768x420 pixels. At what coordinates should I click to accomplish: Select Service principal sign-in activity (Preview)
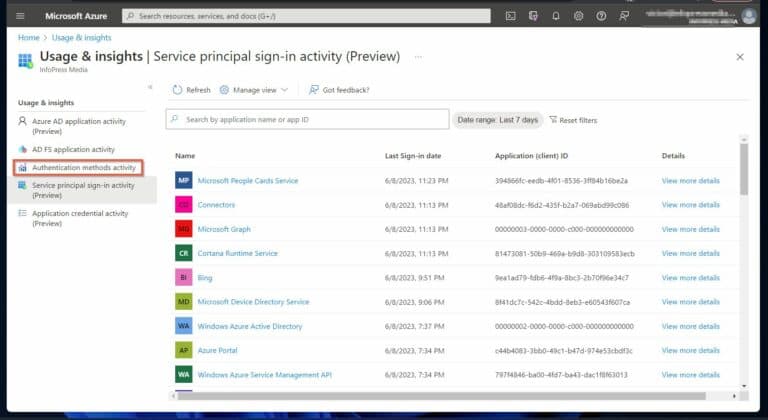click(83, 190)
